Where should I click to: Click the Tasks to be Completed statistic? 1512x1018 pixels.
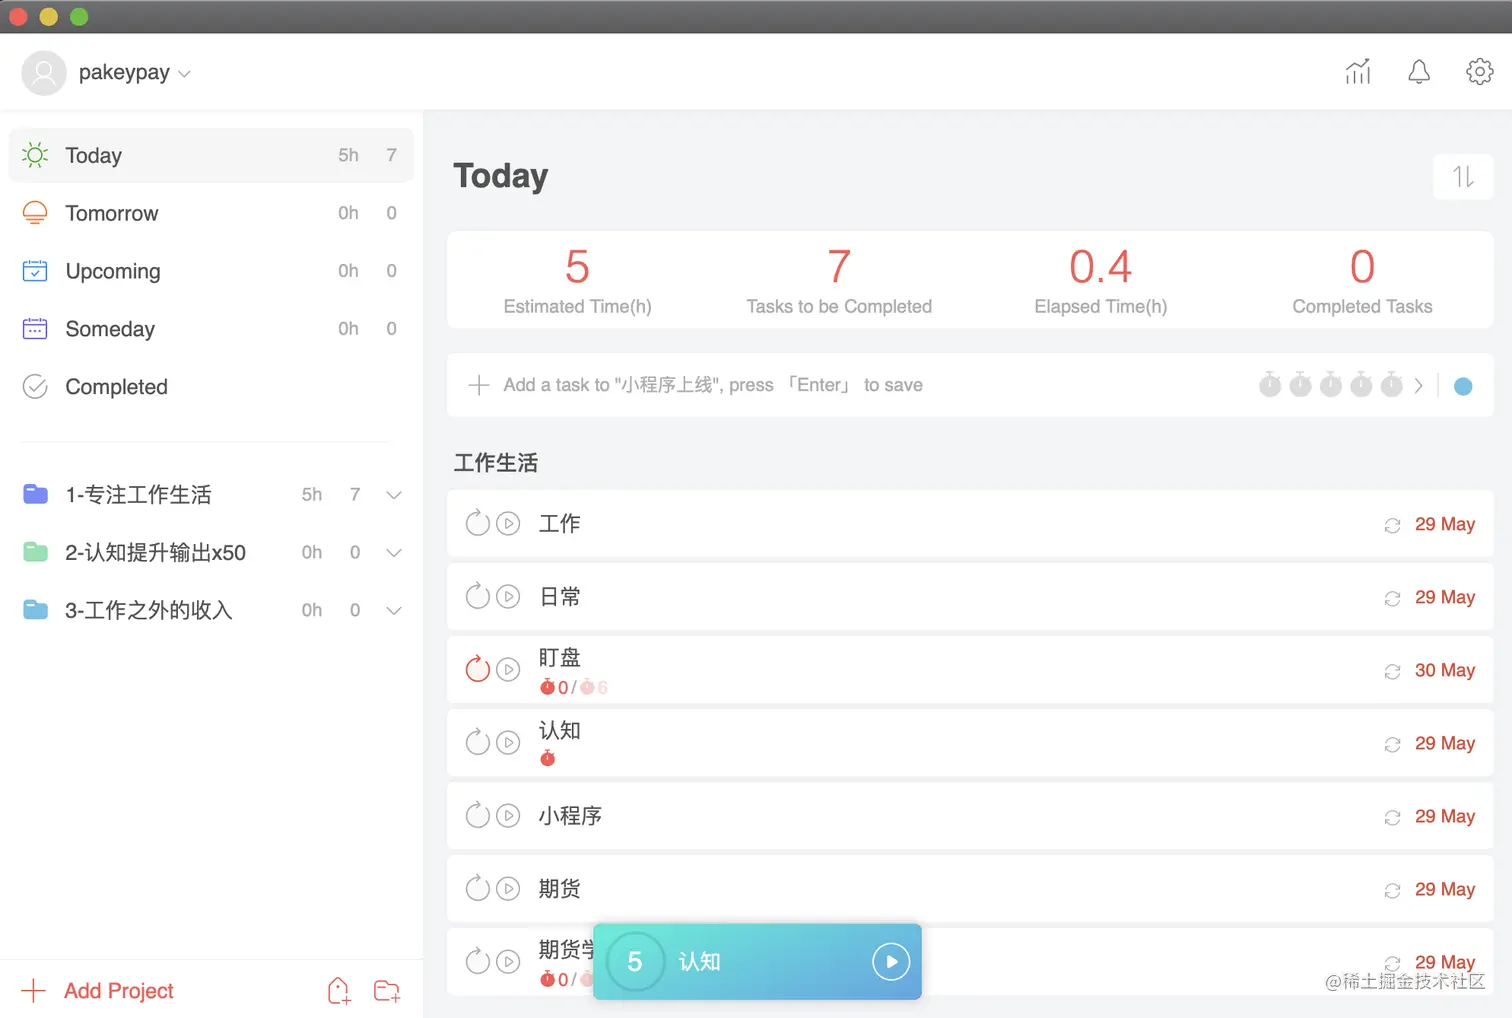pyautogui.click(x=839, y=280)
